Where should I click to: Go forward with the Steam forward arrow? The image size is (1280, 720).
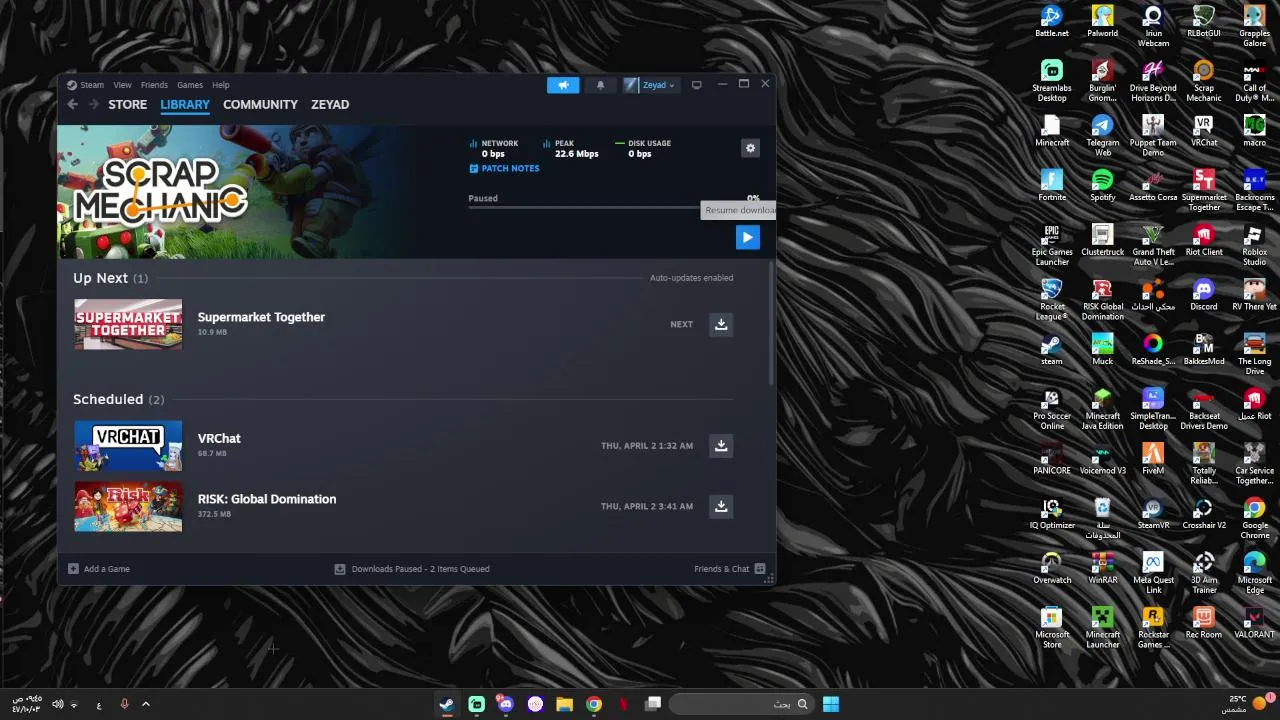tap(93, 104)
